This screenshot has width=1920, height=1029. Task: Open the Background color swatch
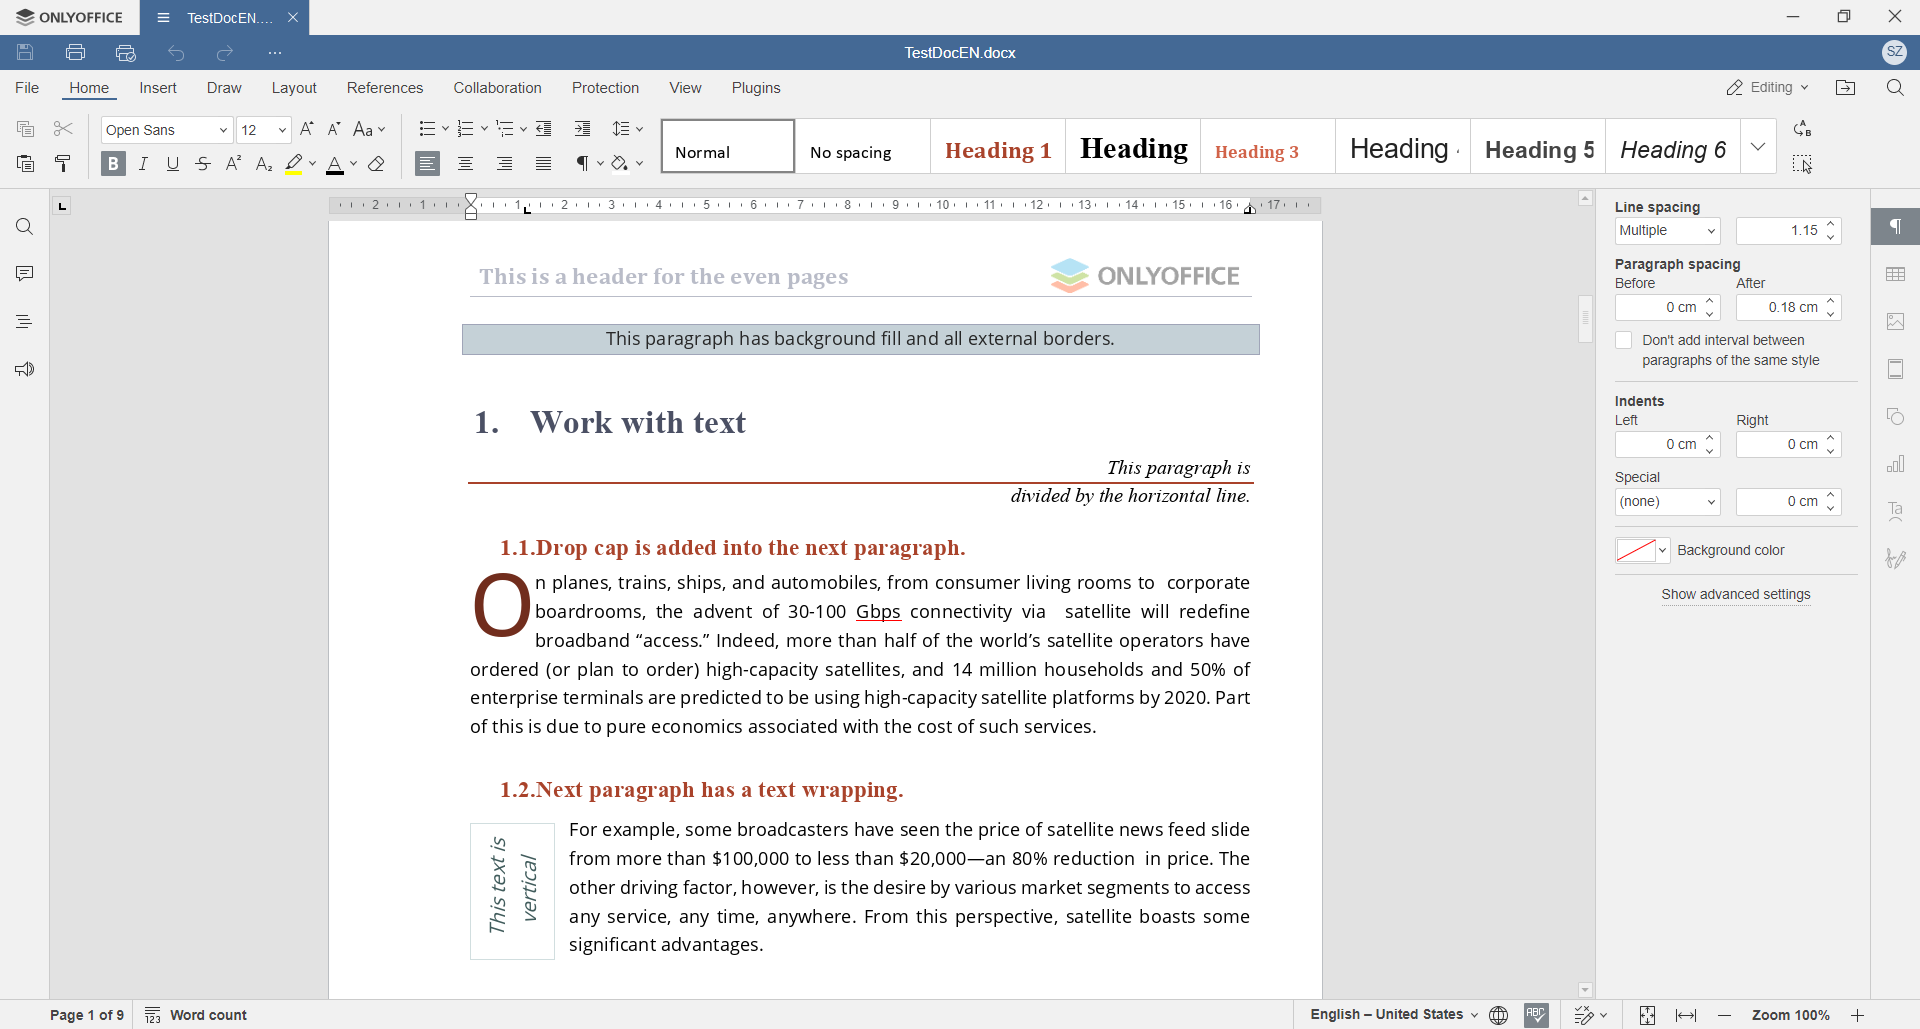tap(1642, 551)
